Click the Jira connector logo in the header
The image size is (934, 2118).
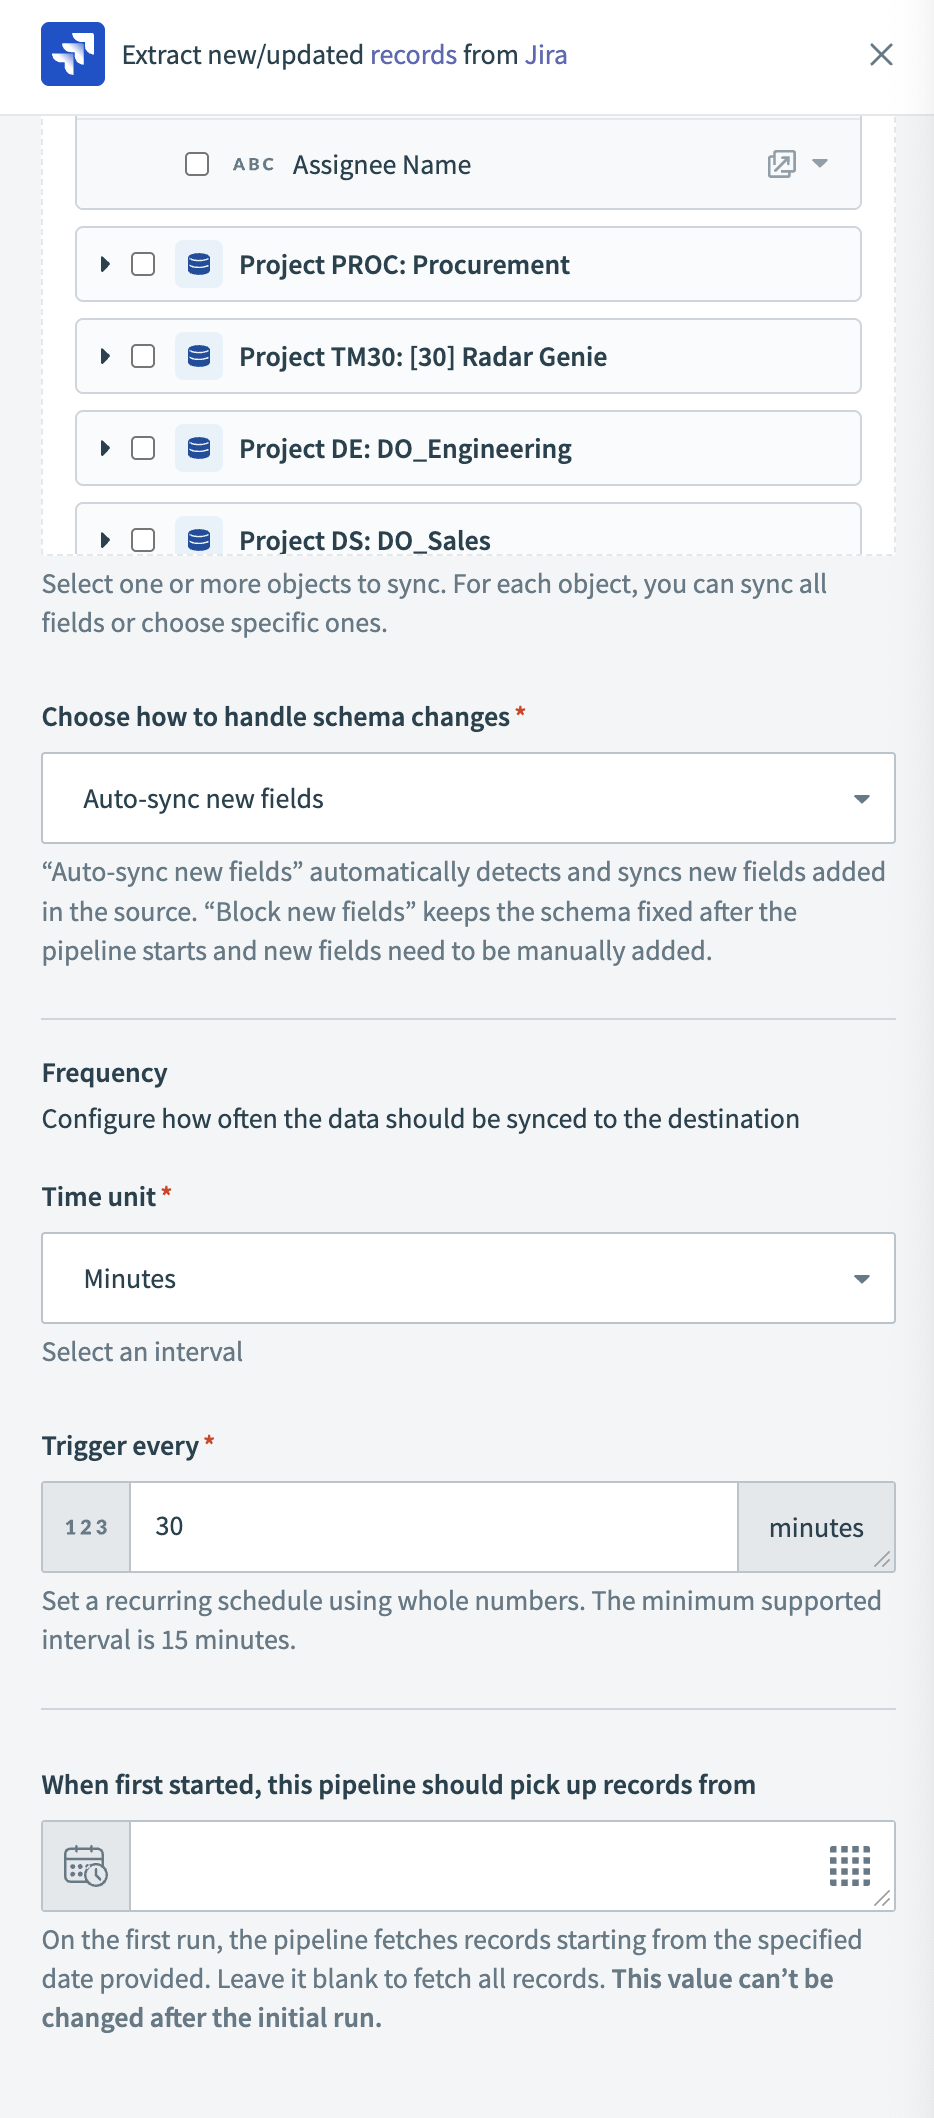tap(73, 55)
